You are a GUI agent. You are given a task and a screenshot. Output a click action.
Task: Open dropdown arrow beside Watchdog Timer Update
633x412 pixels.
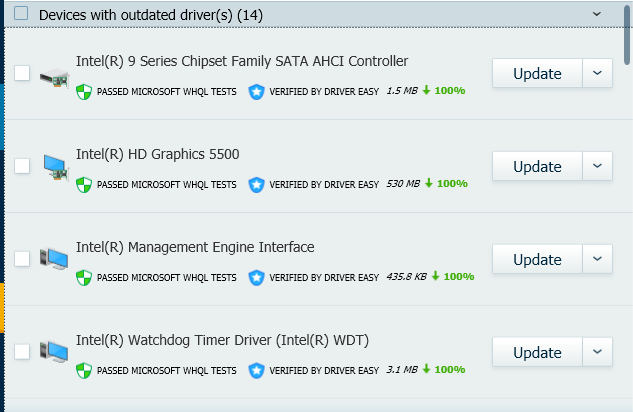coord(597,352)
